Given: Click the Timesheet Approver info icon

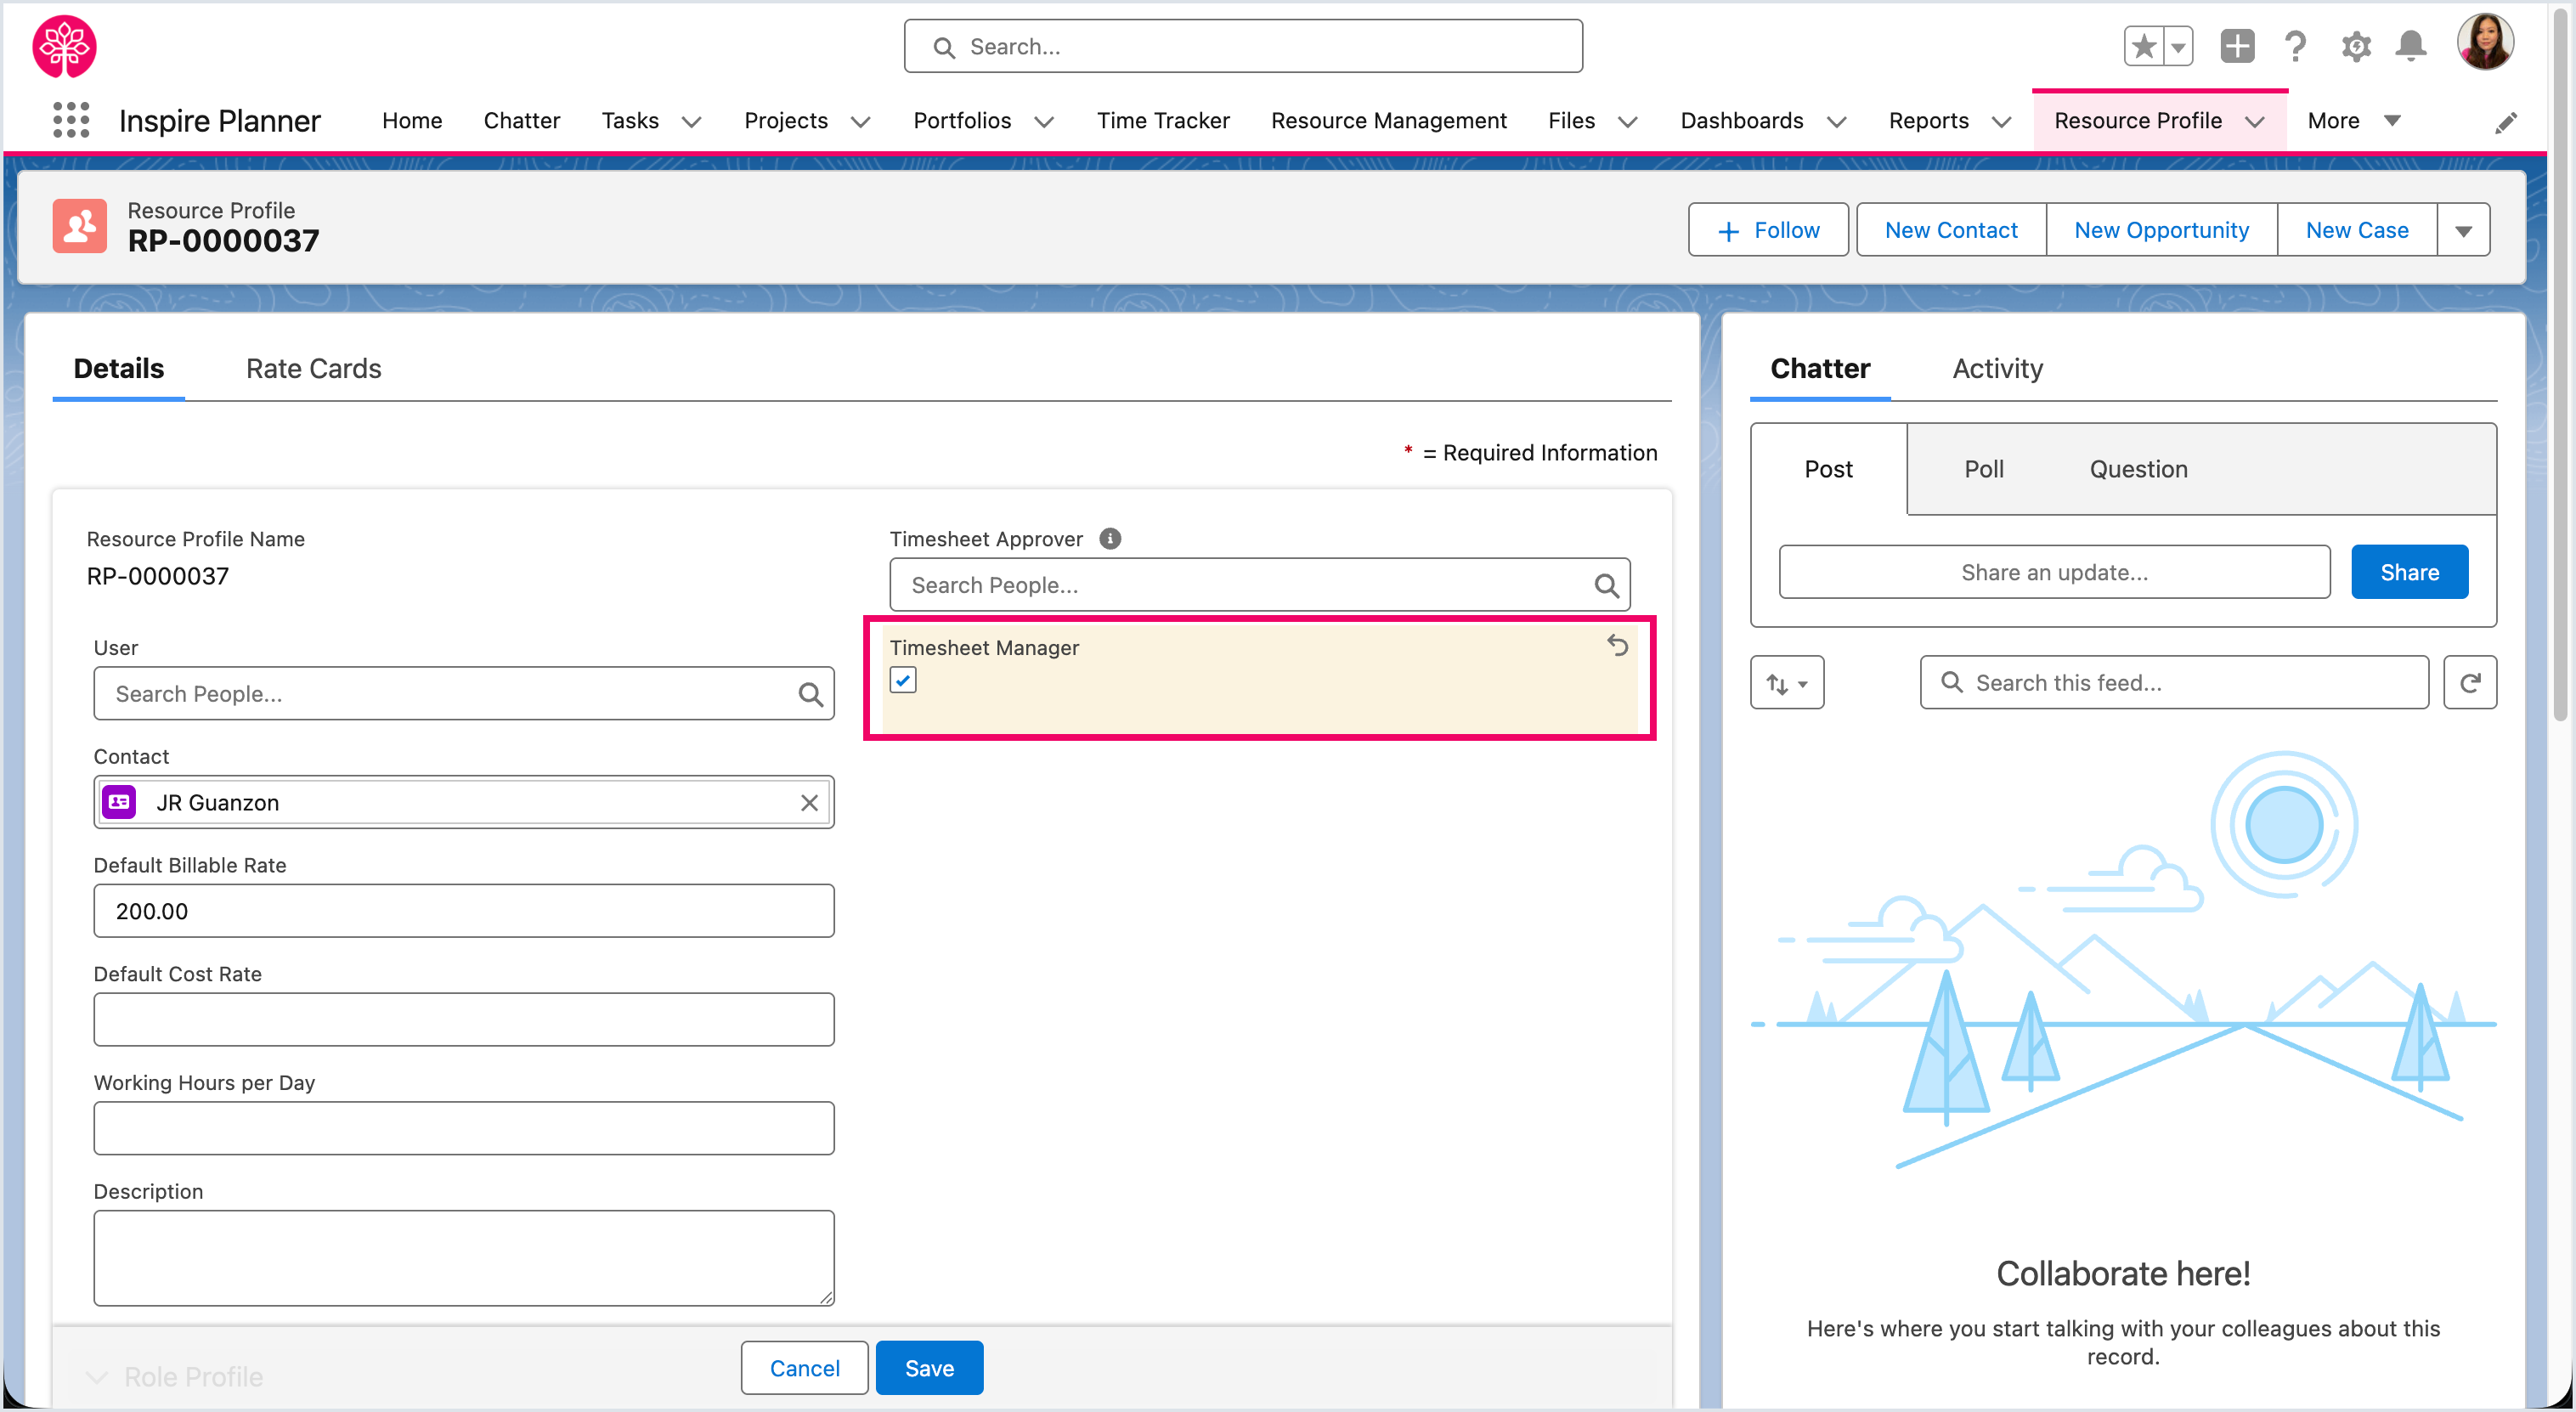Looking at the screenshot, I should click(x=1110, y=539).
